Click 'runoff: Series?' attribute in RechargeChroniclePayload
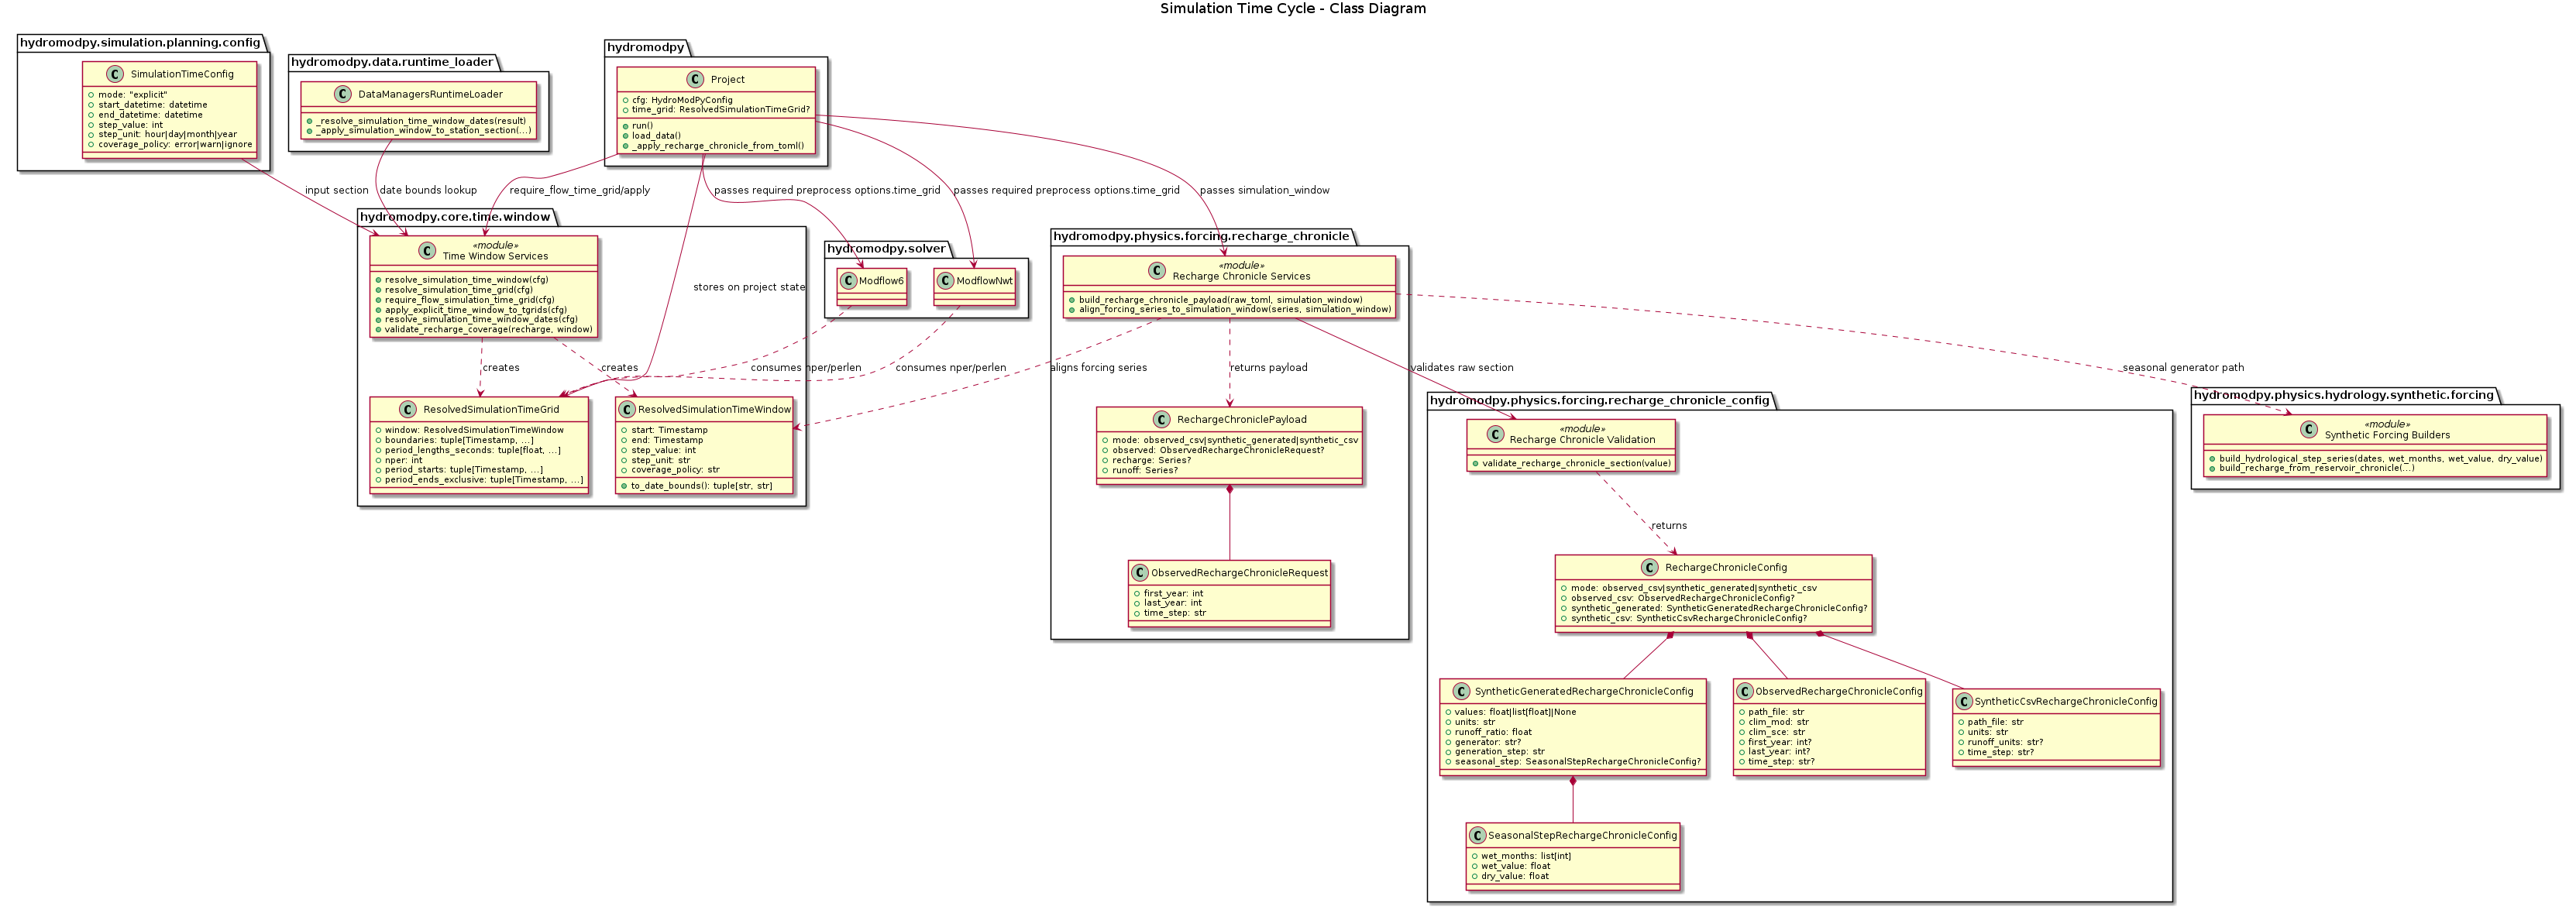2576x910 pixels. (x=1144, y=470)
